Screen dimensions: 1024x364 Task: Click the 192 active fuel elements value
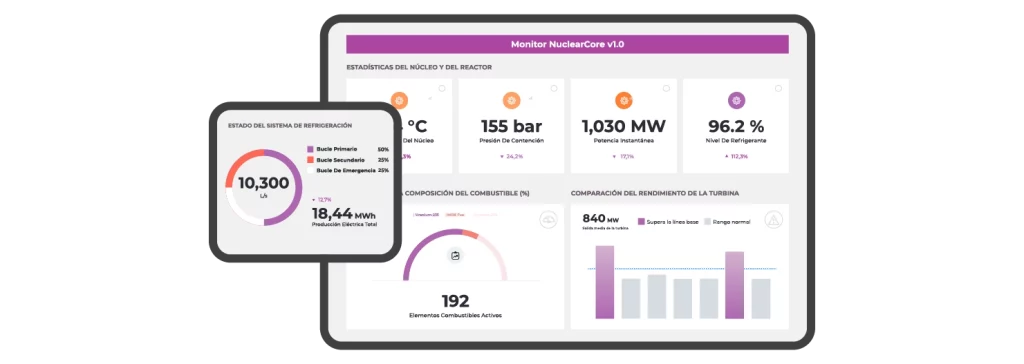pyautogui.click(x=455, y=301)
